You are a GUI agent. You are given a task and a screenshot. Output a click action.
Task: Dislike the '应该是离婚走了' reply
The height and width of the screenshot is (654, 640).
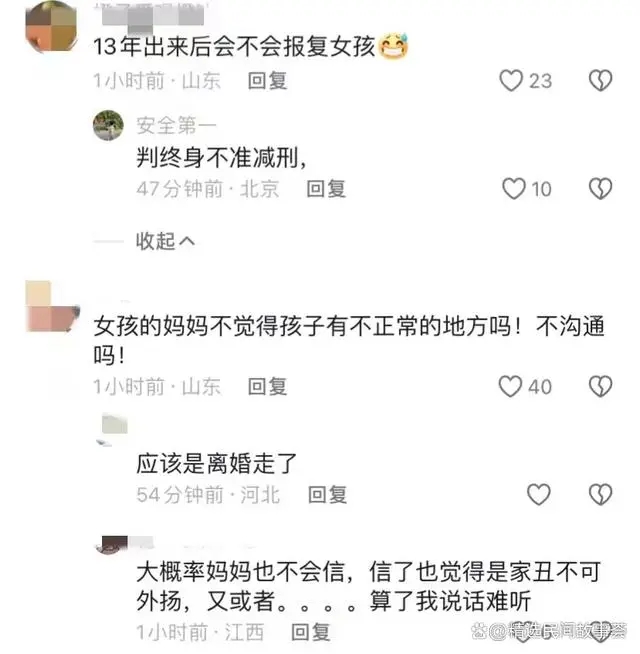click(x=600, y=495)
